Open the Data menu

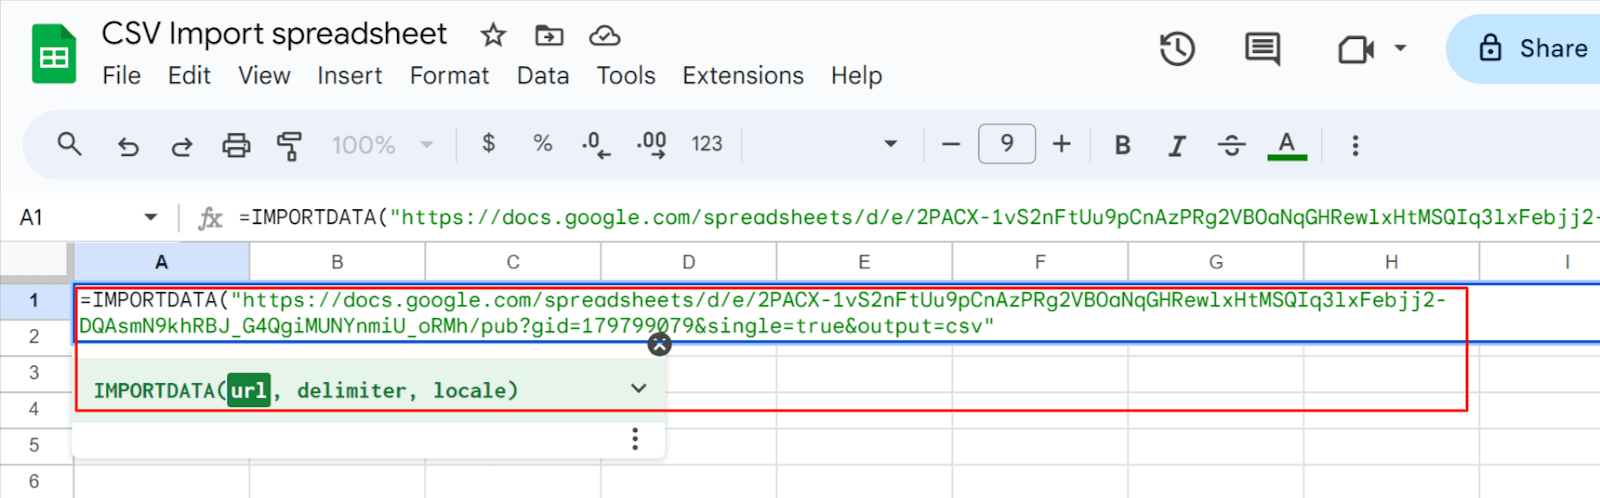tap(543, 76)
